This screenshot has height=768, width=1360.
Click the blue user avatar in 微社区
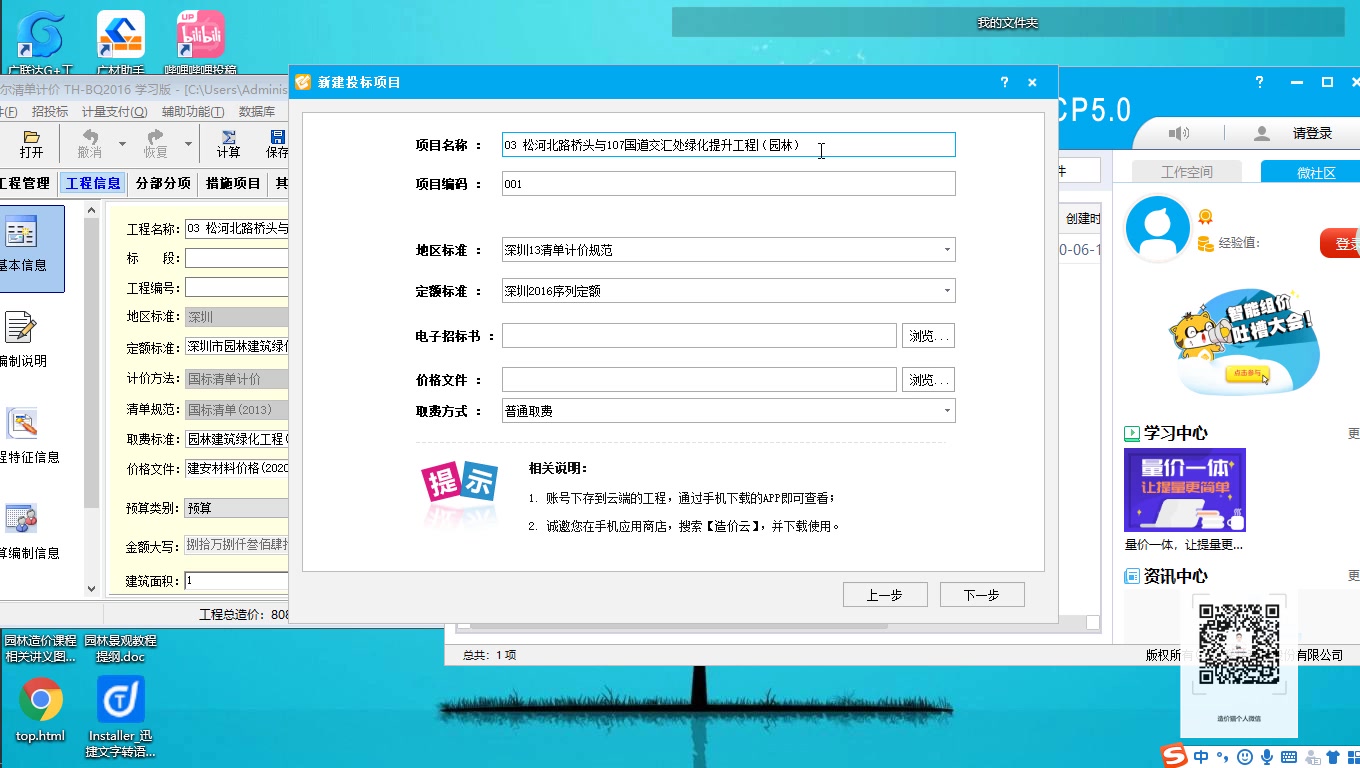pos(1158,228)
